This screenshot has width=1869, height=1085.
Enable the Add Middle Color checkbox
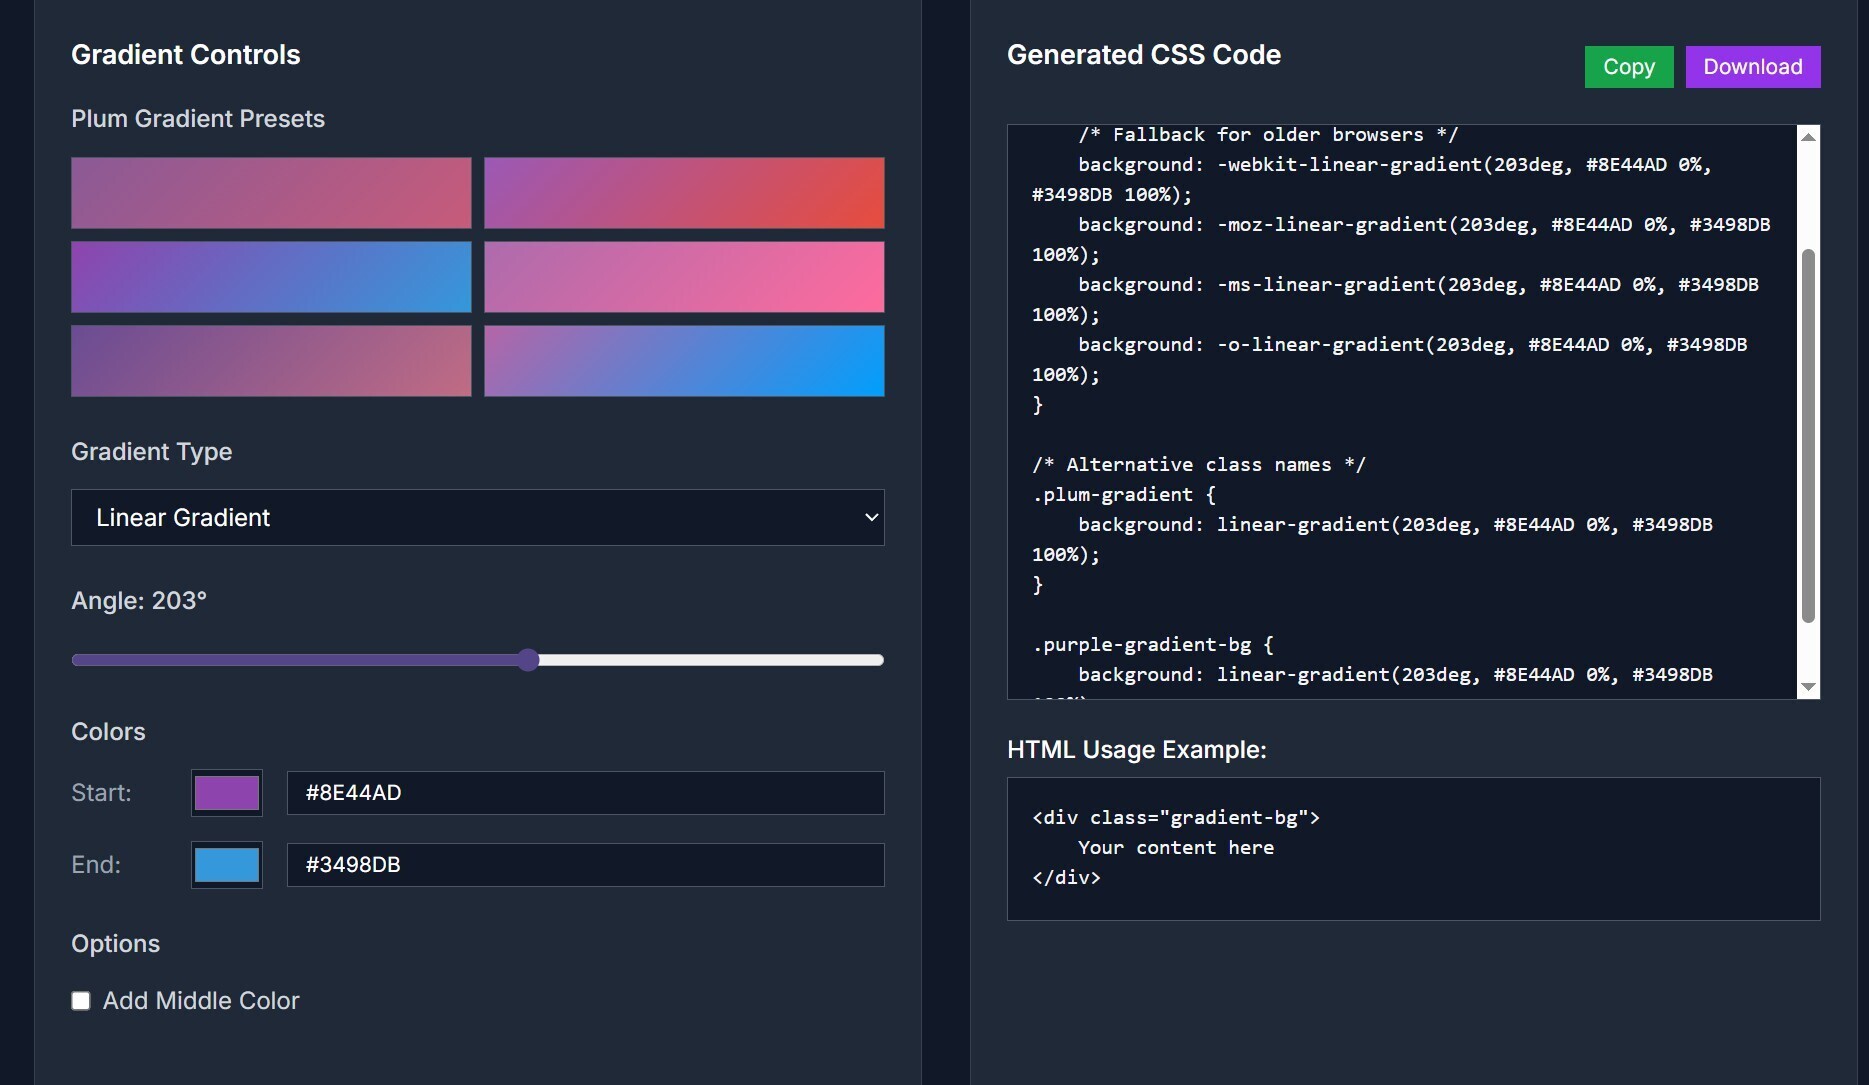81,1001
